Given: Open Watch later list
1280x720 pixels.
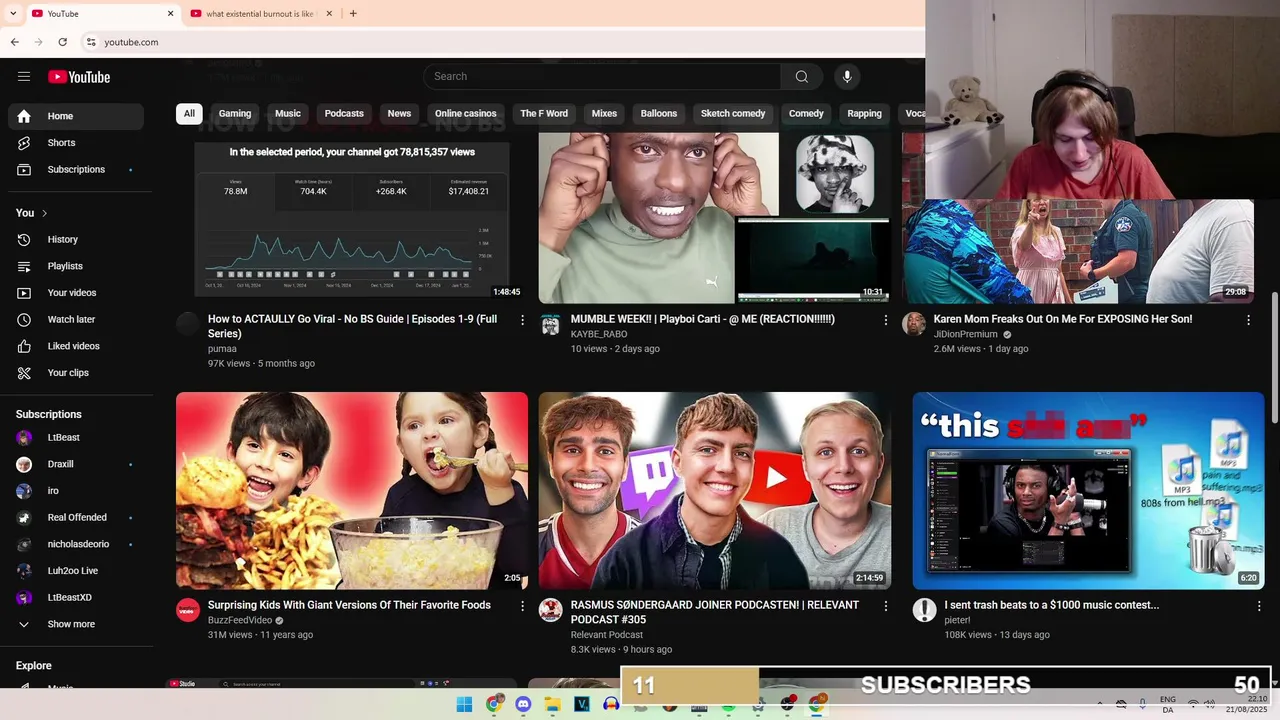Looking at the screenshot, I should coord(76,319).
